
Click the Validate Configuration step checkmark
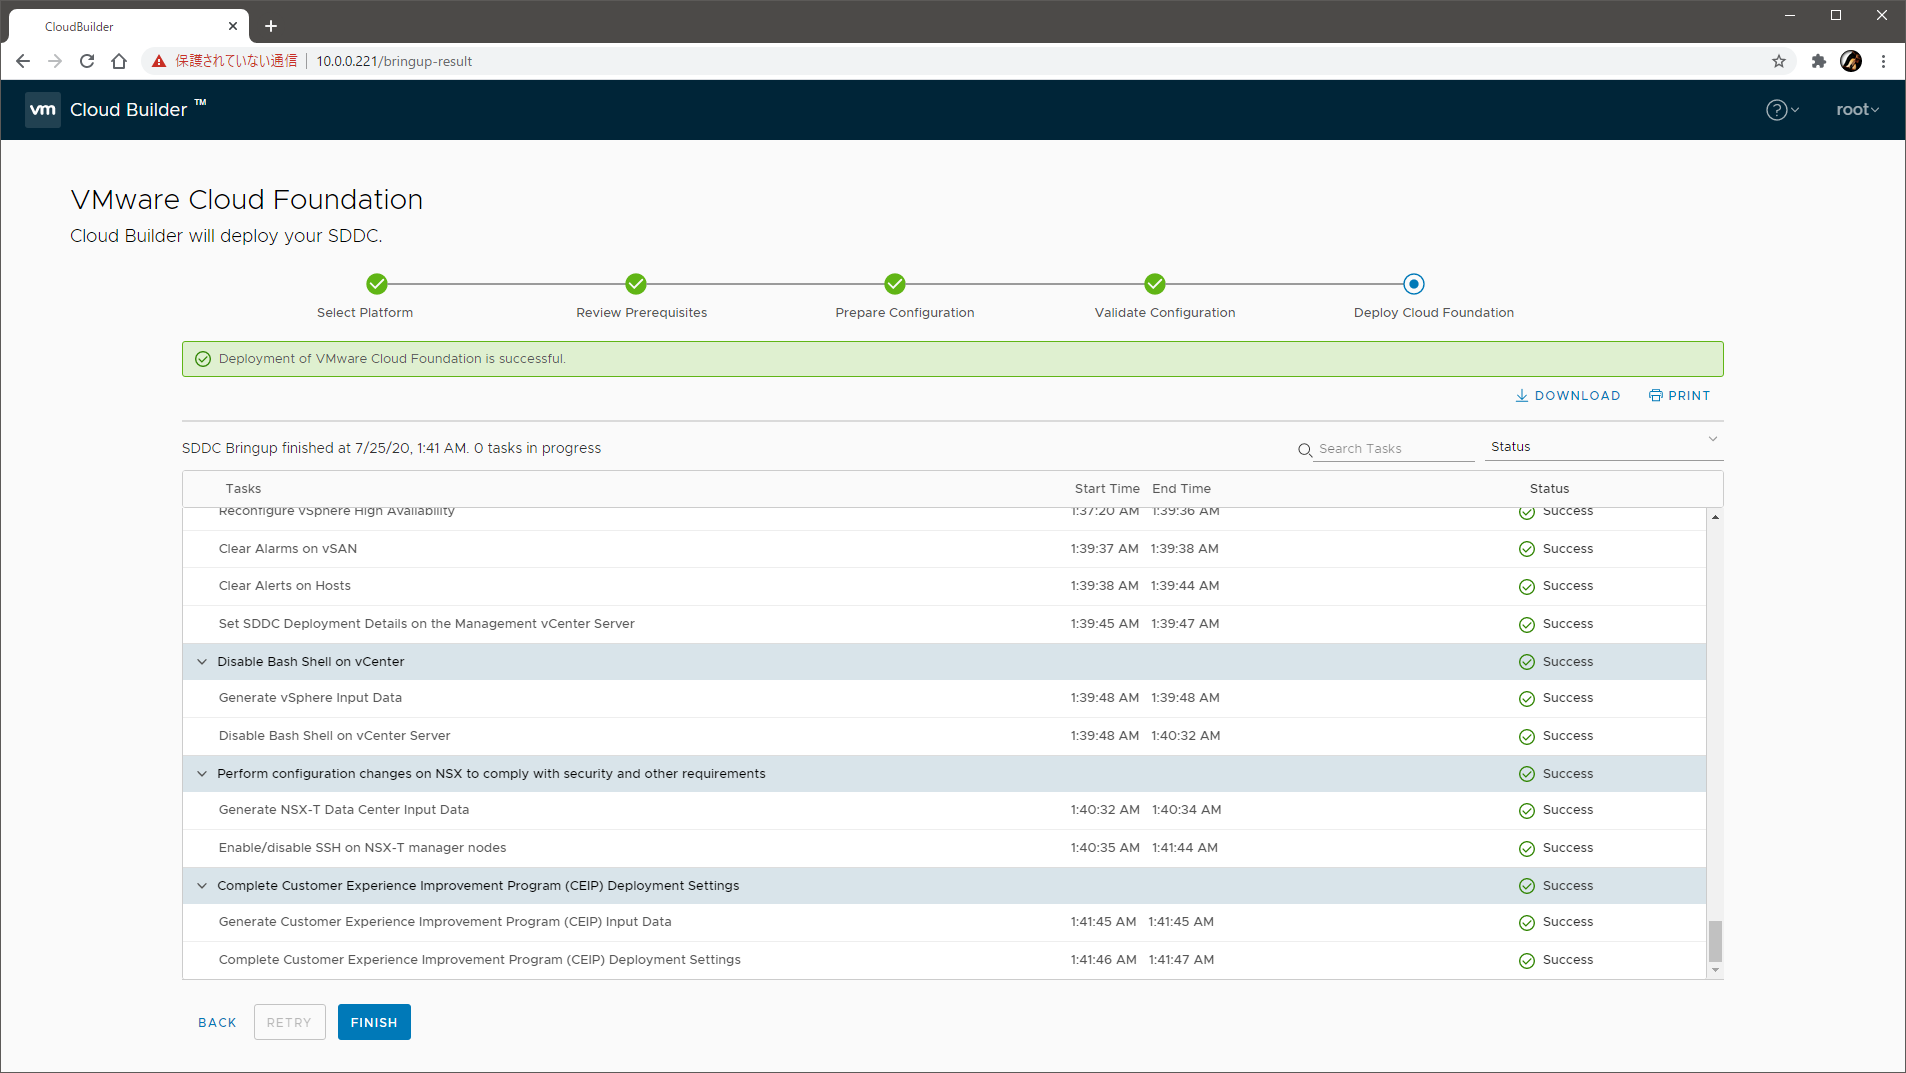pyautogui.click(x=1155, y=284)
